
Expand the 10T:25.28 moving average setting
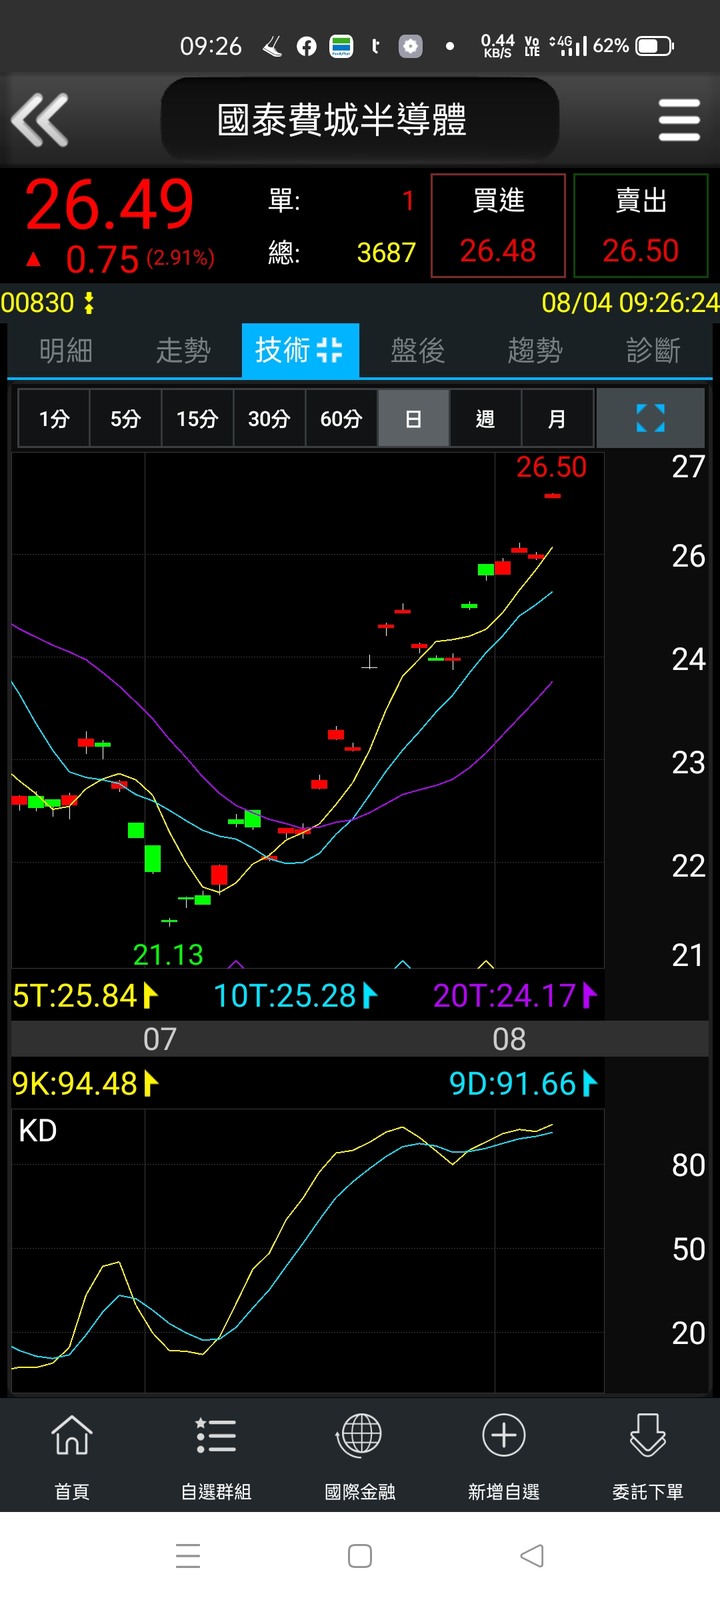(x=296, y=995)
